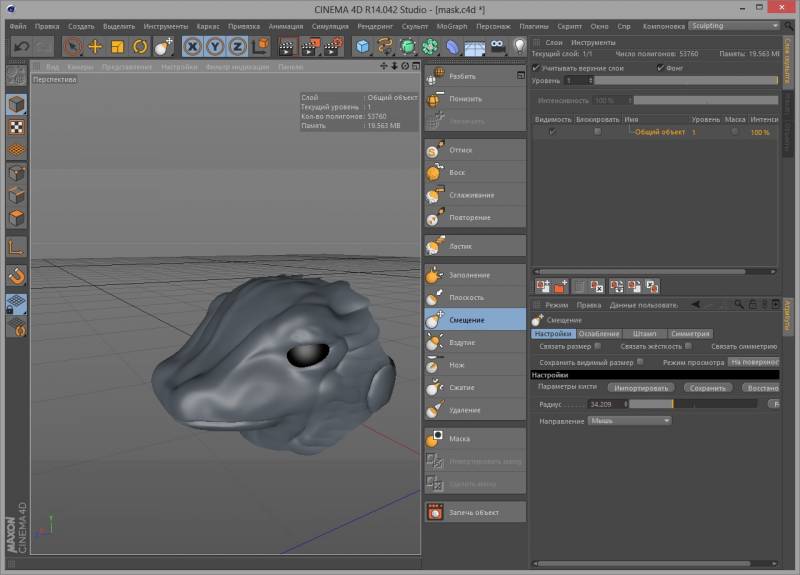This screenshot has width=800, height=575.
Task: Open the Рендеринг menu
Action: [x=375, y=26]
